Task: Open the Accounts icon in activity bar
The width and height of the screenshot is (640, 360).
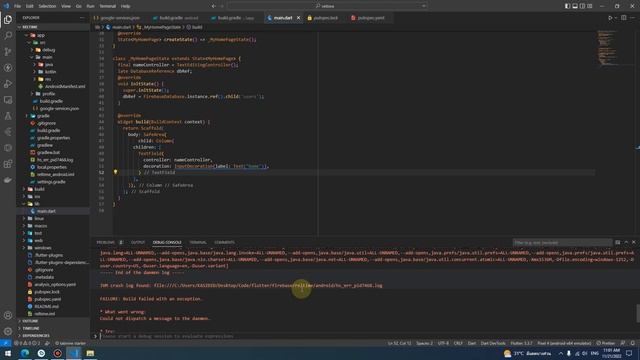Action: [x=8, y=315]
